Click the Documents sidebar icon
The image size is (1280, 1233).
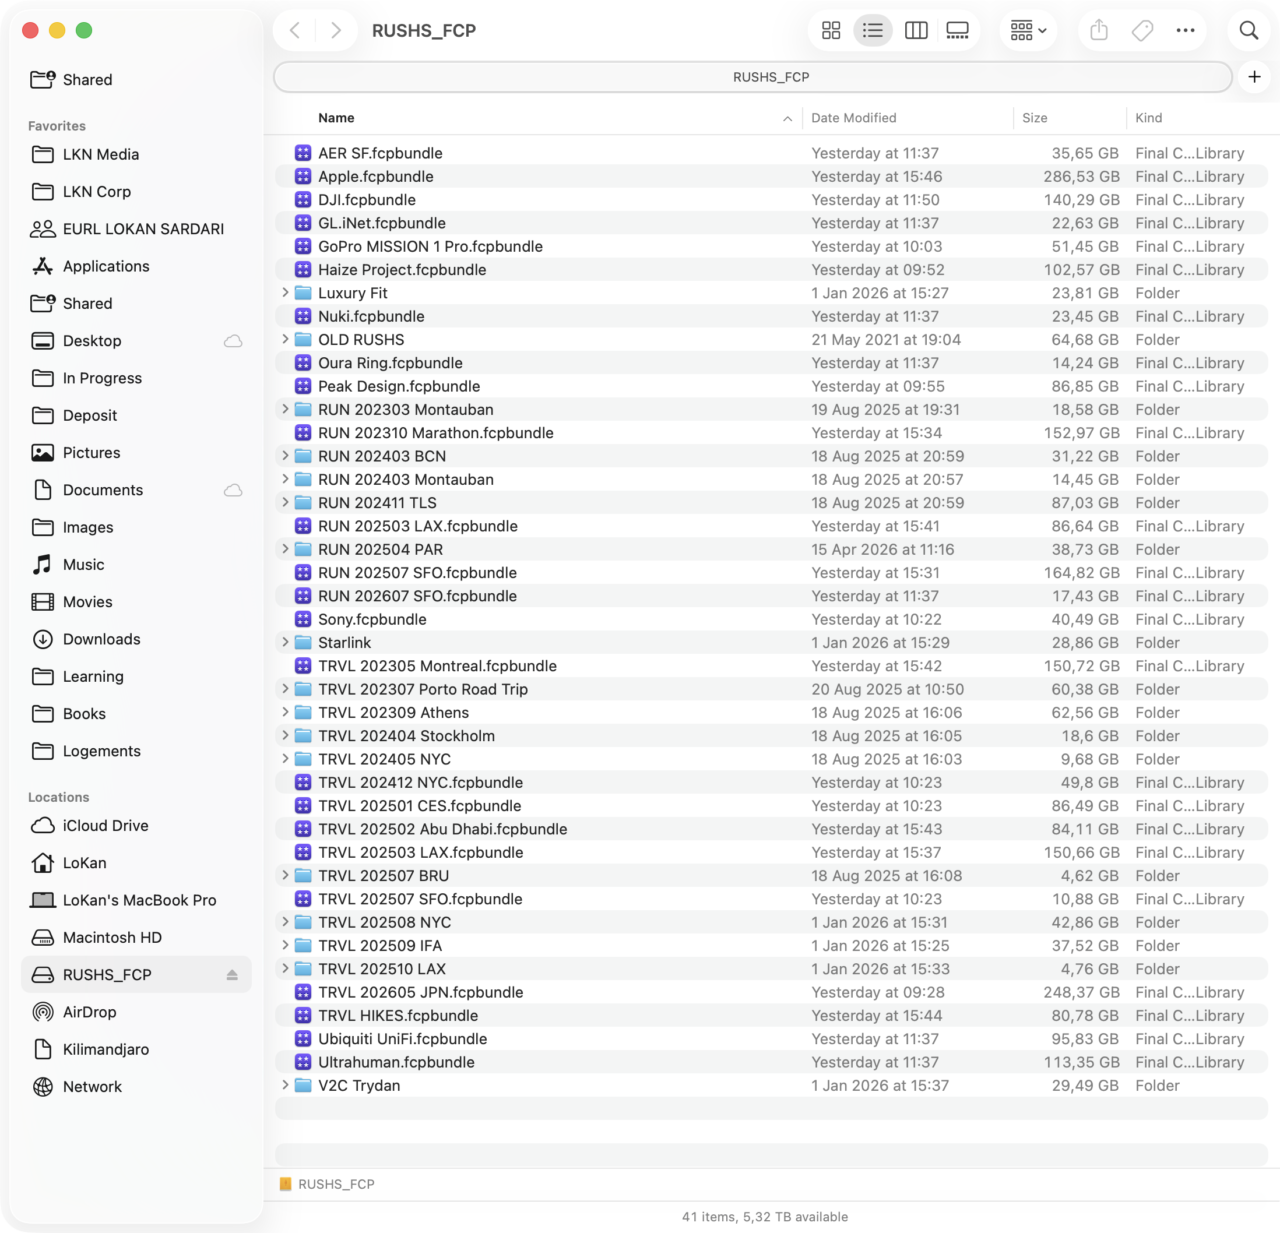click(x=43, y=490)
